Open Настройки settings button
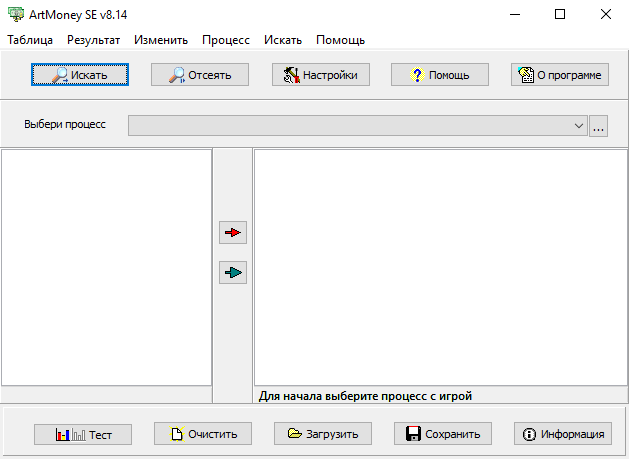 (x=321, y=75)
